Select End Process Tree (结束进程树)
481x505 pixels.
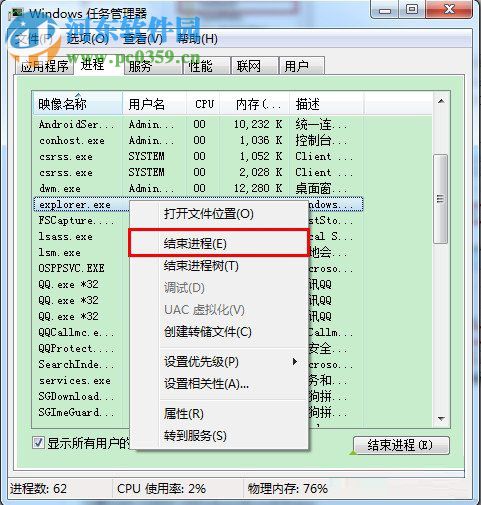pos(218,266)
